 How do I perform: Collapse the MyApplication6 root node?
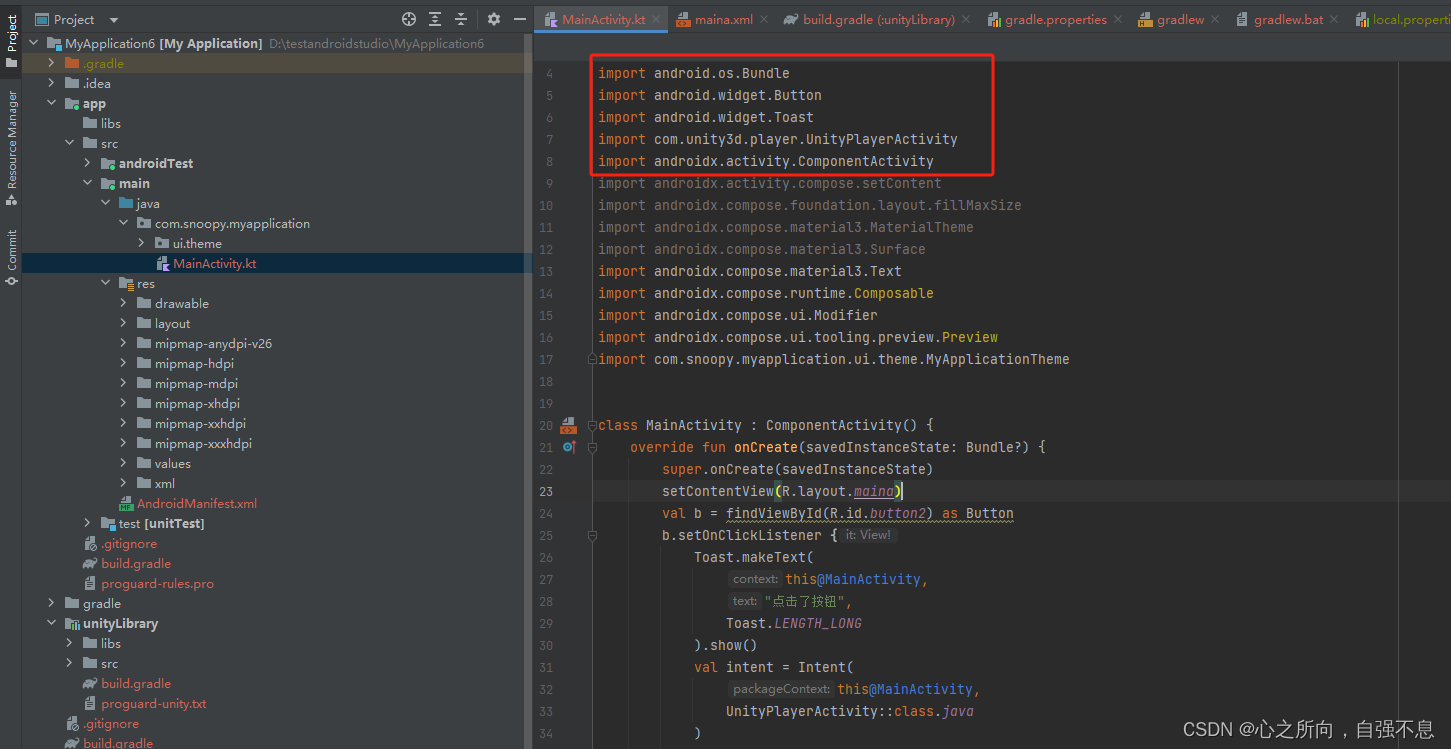point(34,43)
